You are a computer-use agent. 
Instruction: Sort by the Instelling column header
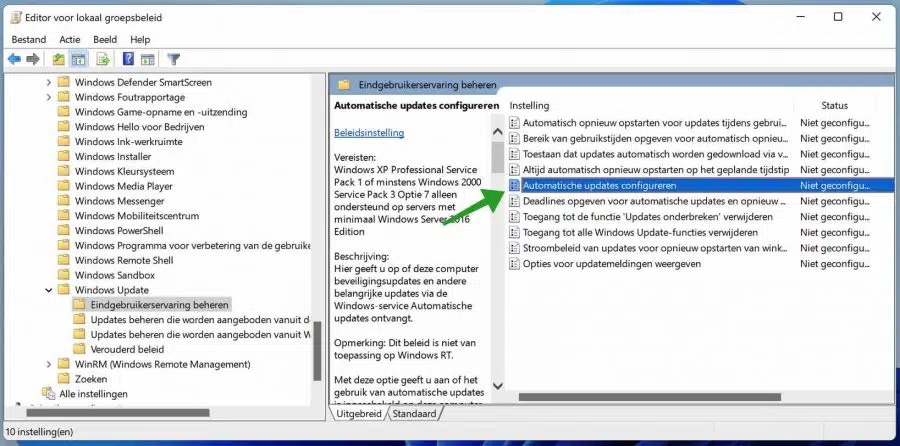[529, 106]
